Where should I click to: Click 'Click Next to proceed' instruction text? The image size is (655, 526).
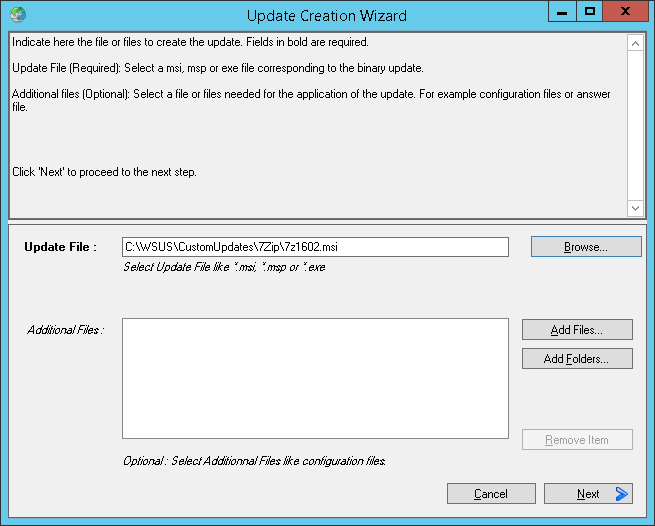(104, 172)
